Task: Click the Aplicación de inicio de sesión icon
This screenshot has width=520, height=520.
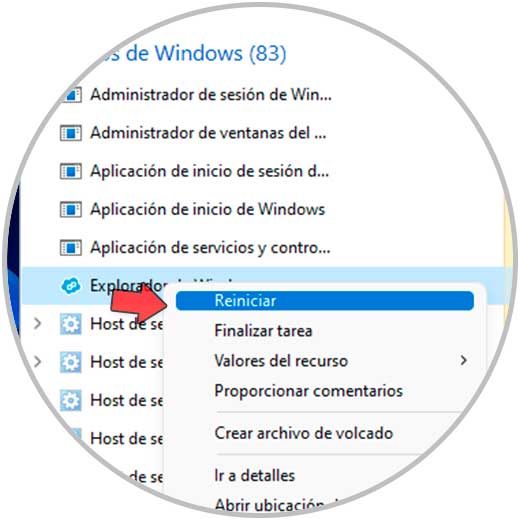Action: [x=71, y=171]
